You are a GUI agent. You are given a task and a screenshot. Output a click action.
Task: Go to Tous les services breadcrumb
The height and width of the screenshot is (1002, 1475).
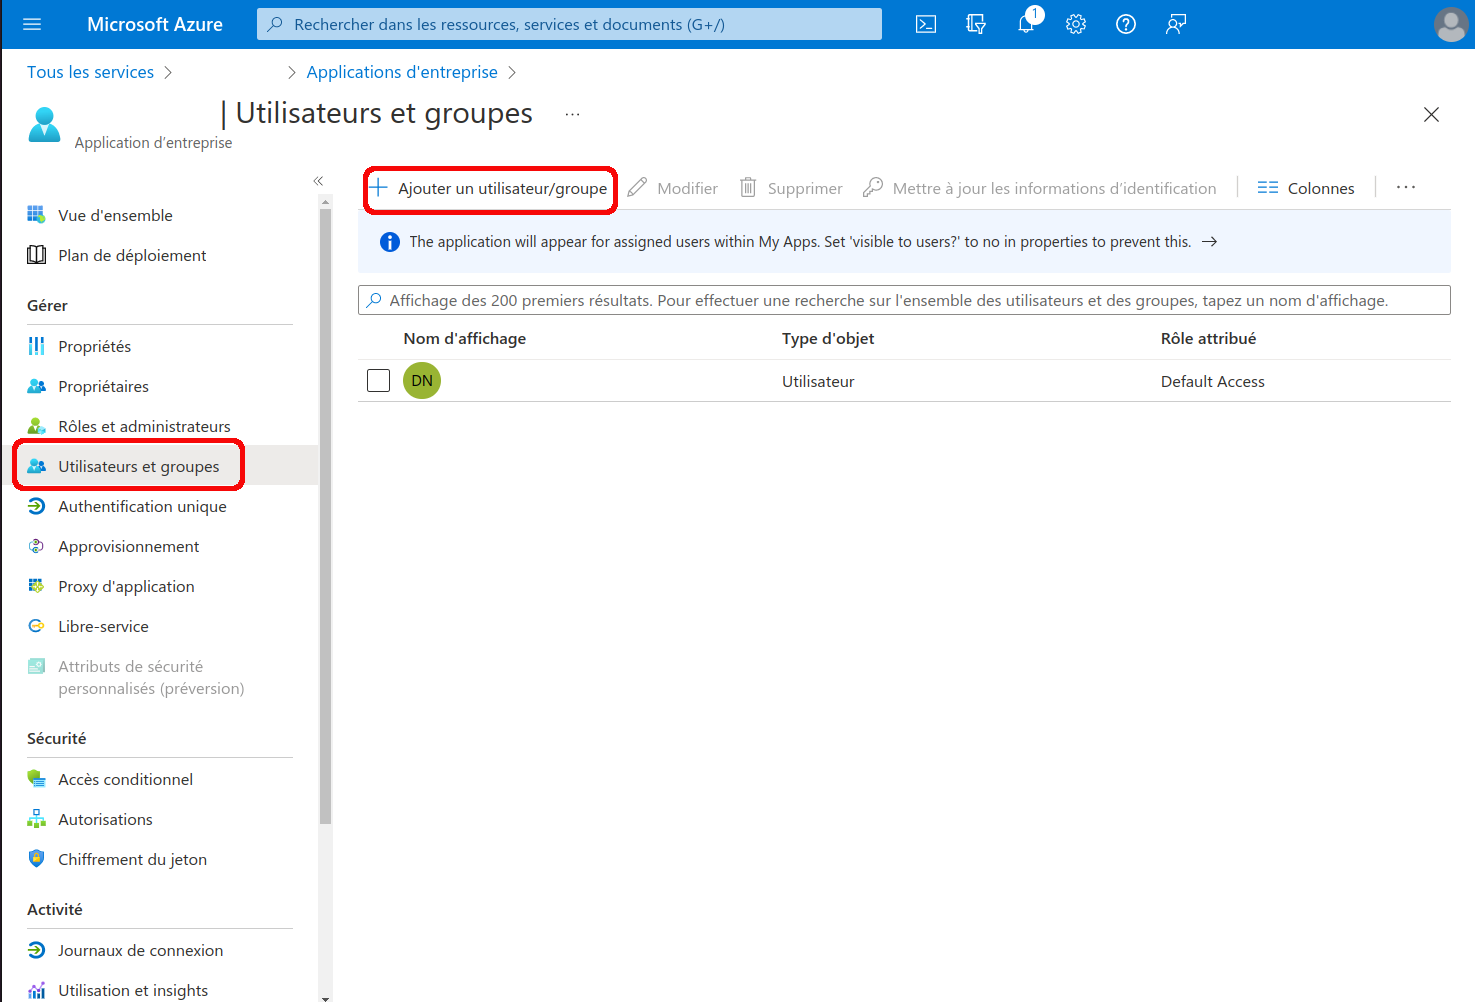pos(91,72)
